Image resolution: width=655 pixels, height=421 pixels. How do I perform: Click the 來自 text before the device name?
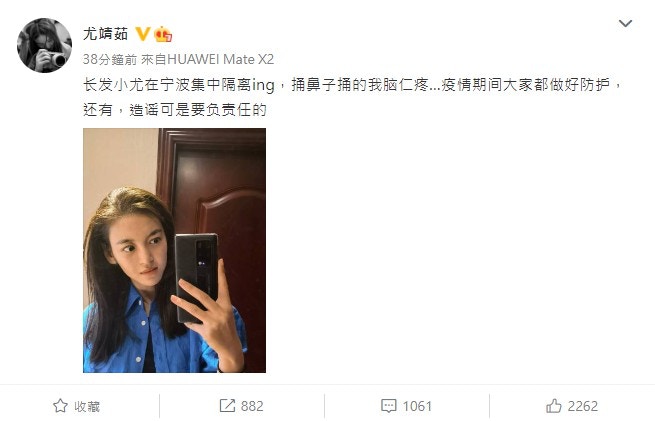click(x=154, y=59)
